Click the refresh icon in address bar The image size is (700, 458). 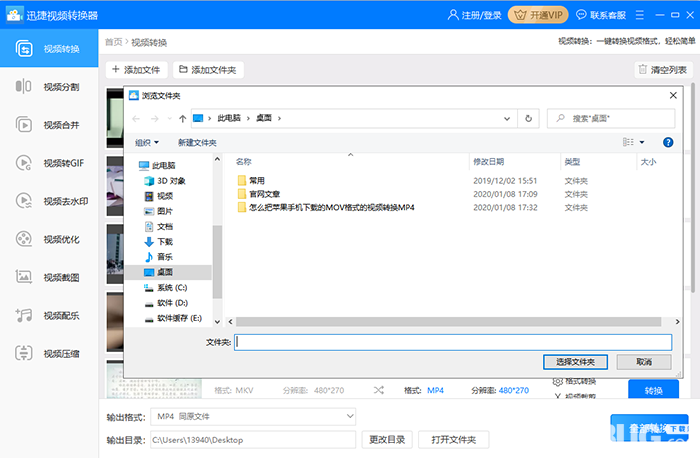[x=529, y=119]
